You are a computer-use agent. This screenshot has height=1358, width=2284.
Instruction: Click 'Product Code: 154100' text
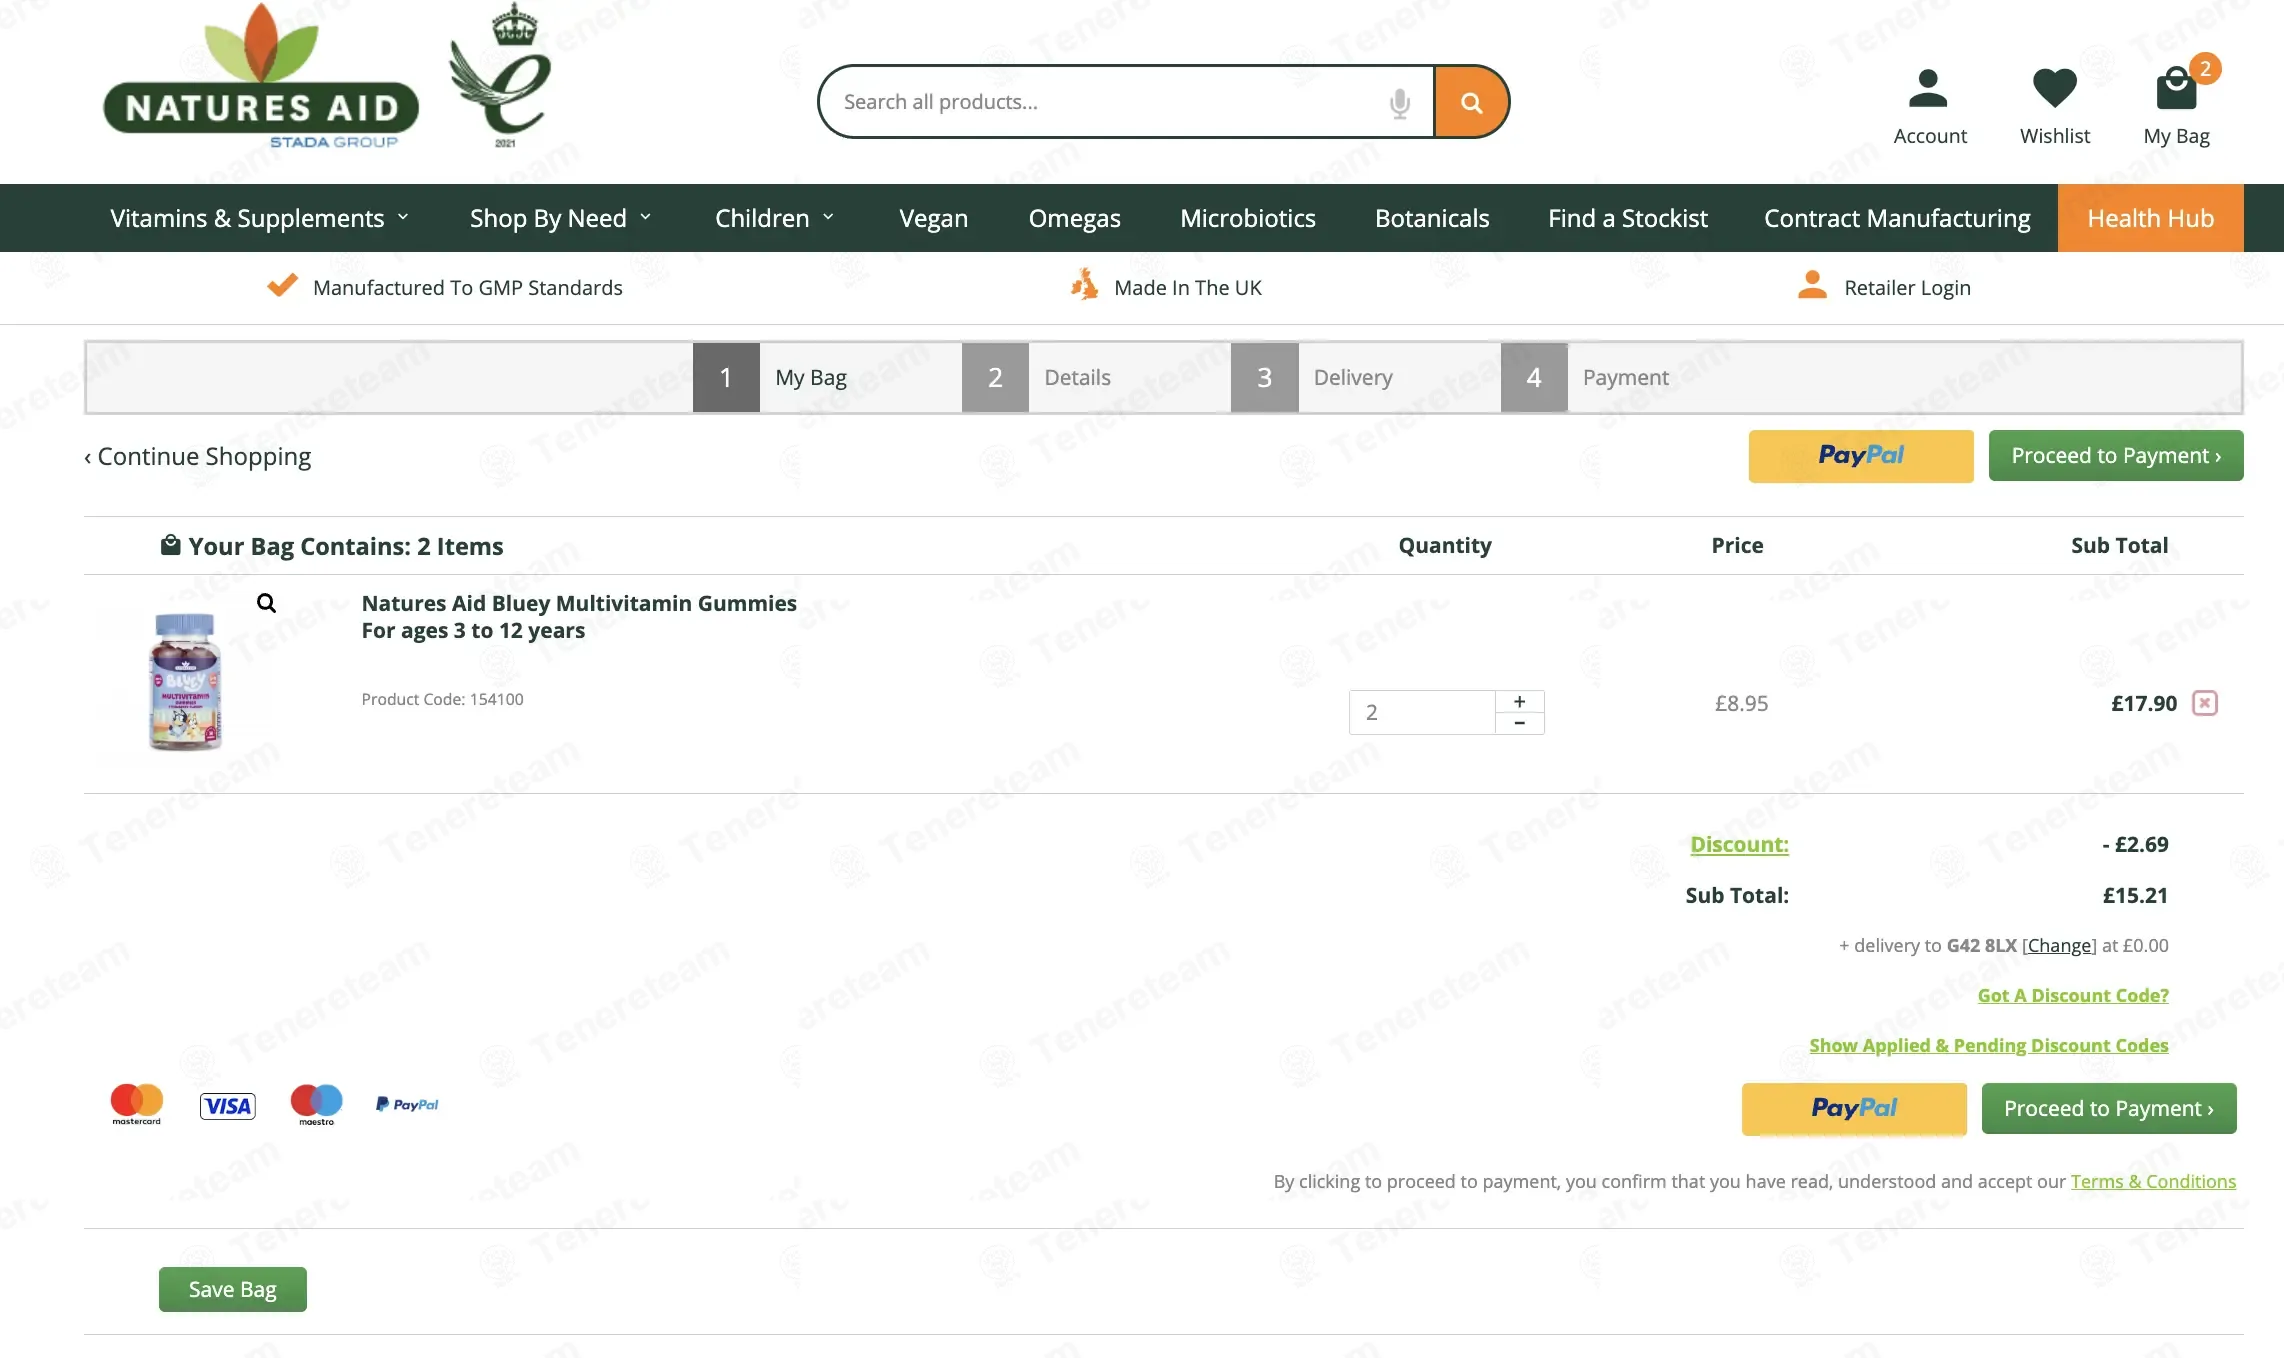click(442, 699)
